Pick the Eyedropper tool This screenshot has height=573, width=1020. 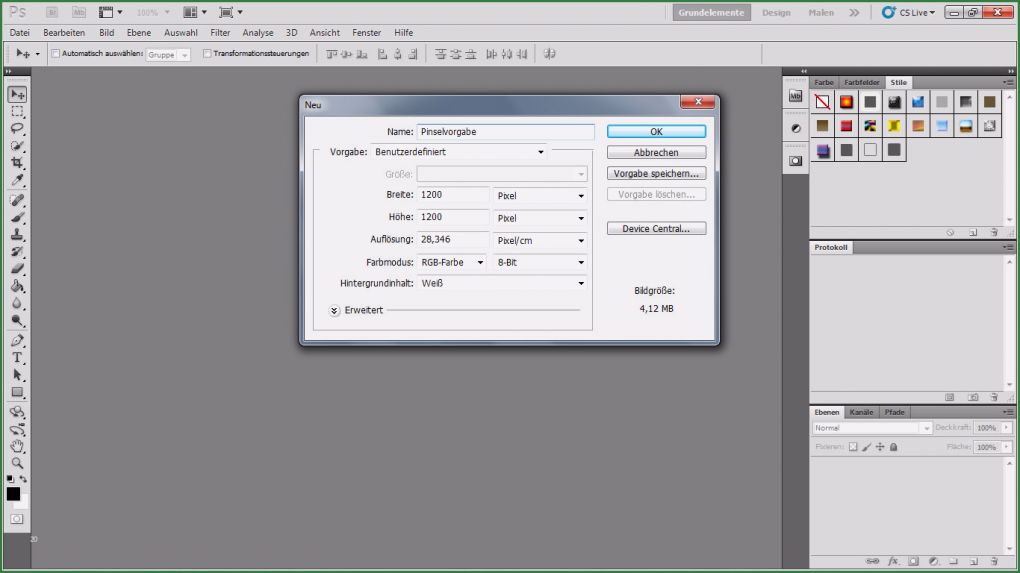(x=17, y=181)
